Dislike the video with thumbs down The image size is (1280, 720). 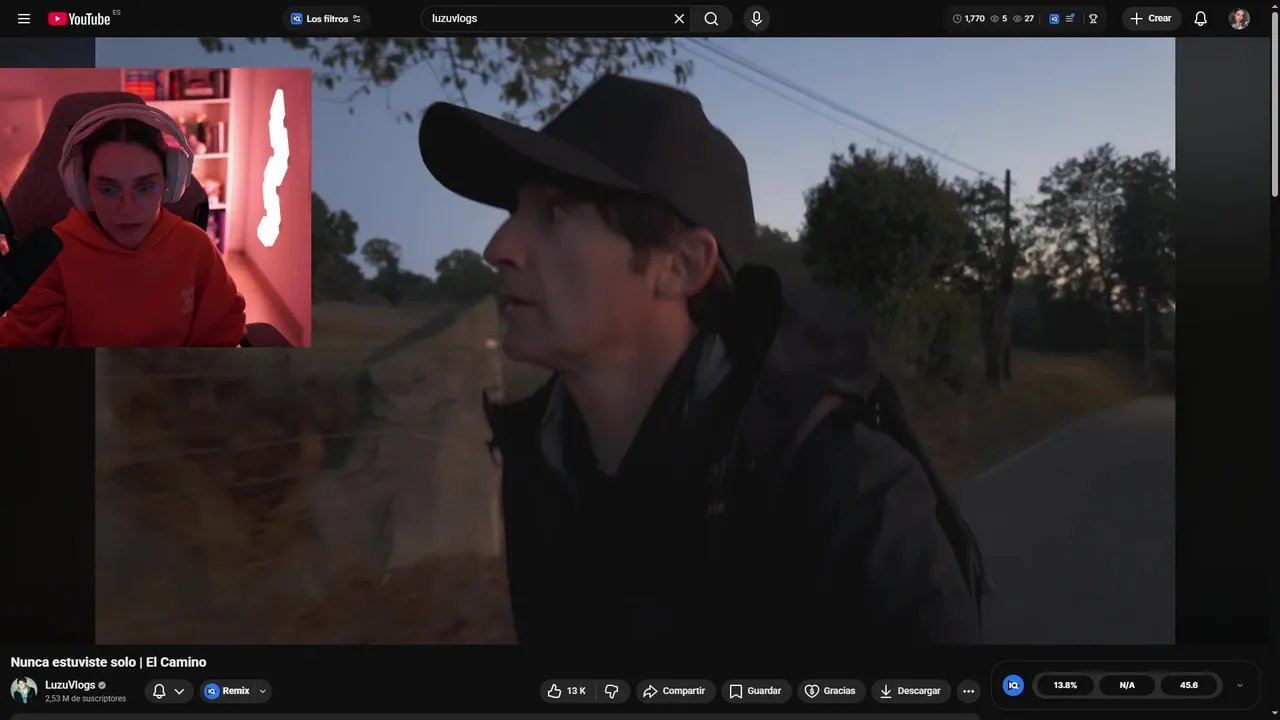pyautogui.click(x=612, y=691)
